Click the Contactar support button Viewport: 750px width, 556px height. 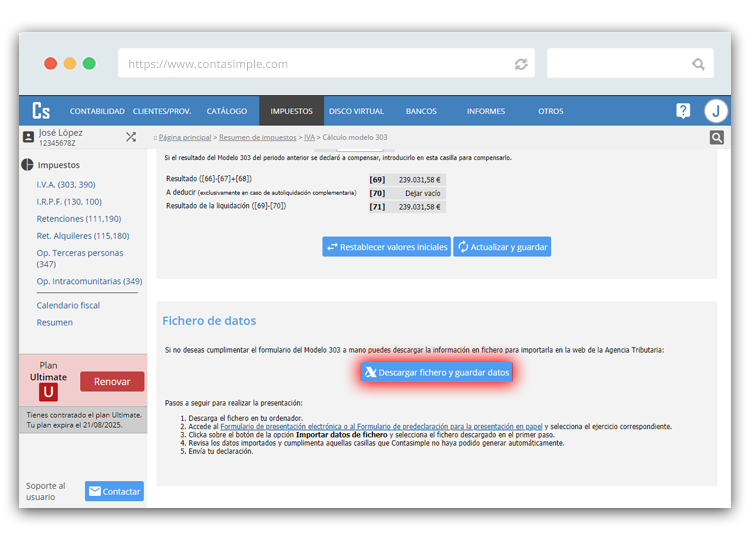pos(114,492)
